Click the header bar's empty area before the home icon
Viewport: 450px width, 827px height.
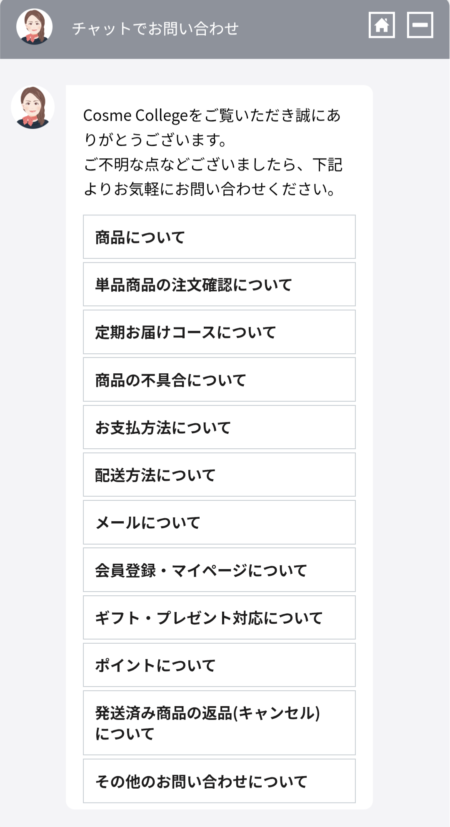click(303, 26)
